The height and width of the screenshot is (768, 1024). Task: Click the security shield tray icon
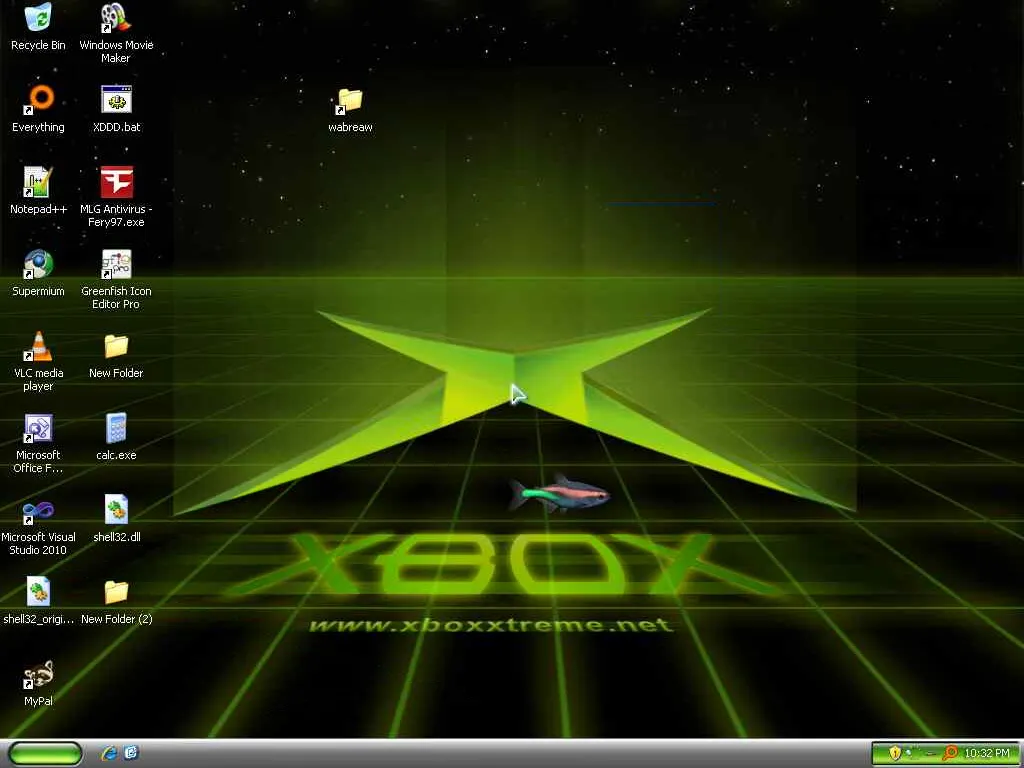895,753
